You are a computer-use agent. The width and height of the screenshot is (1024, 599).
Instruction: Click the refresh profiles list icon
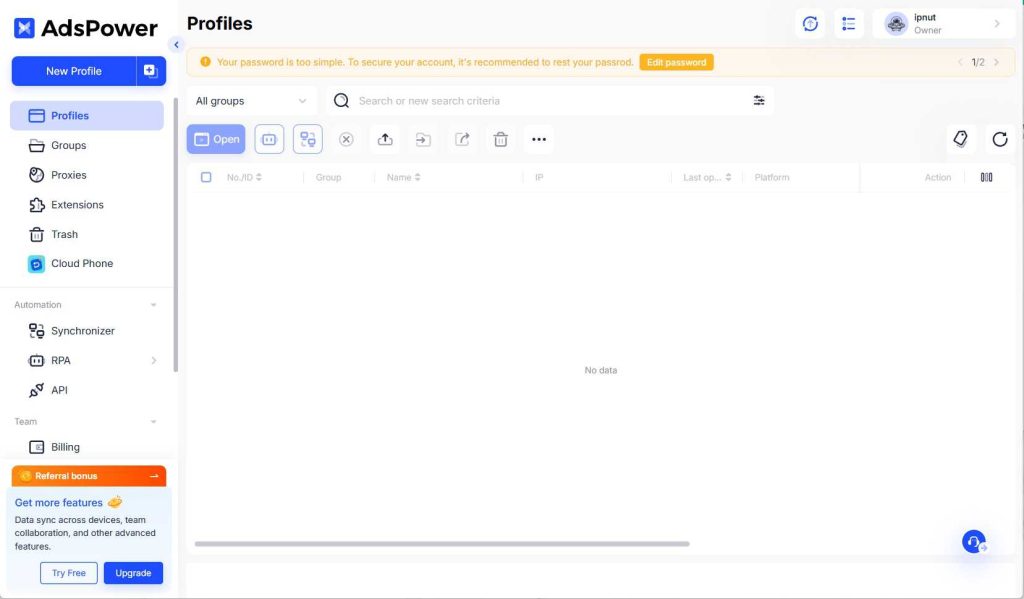pyautogui.click(x=999, y=140)
